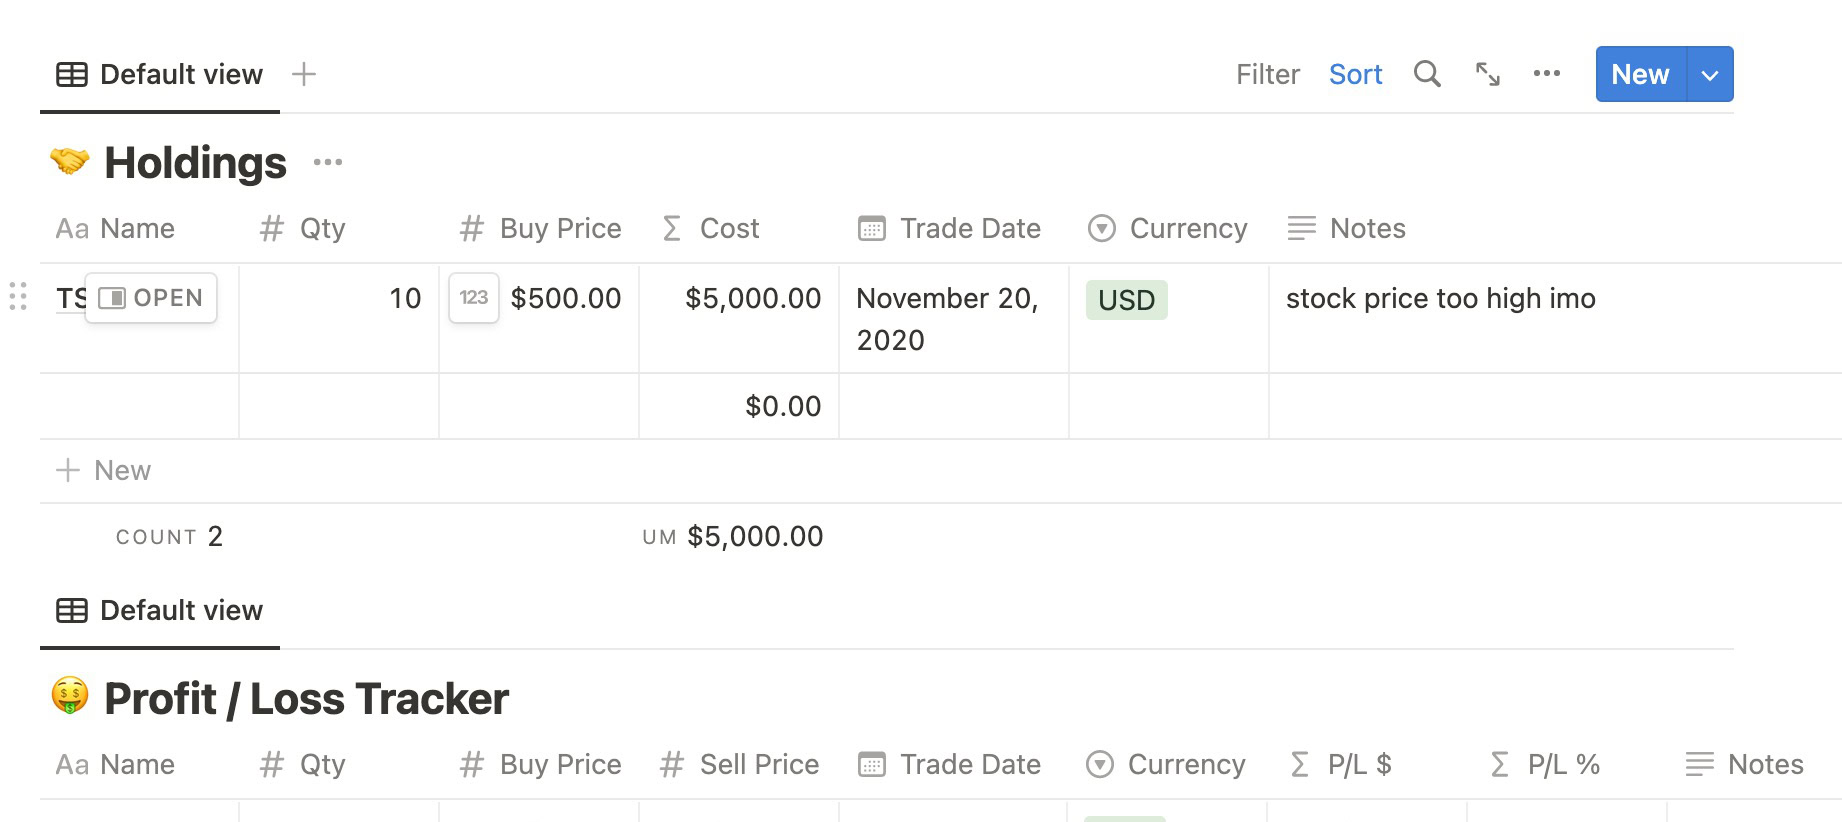This screenshot has height=822, width=1842.
Task: Click the blue Sort button
Action: pos(1355,75)
